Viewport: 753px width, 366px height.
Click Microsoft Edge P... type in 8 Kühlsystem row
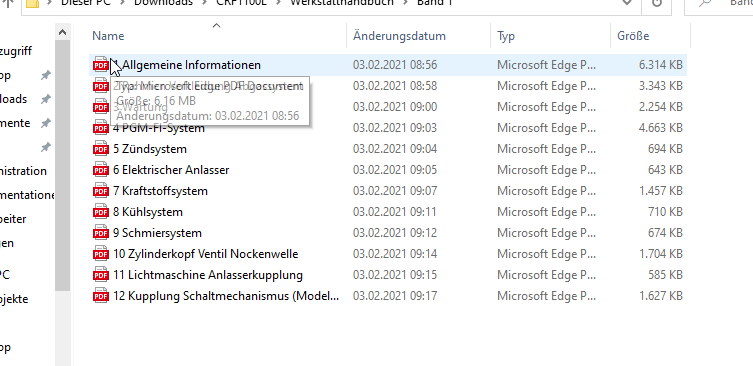(x=547, y=212)
